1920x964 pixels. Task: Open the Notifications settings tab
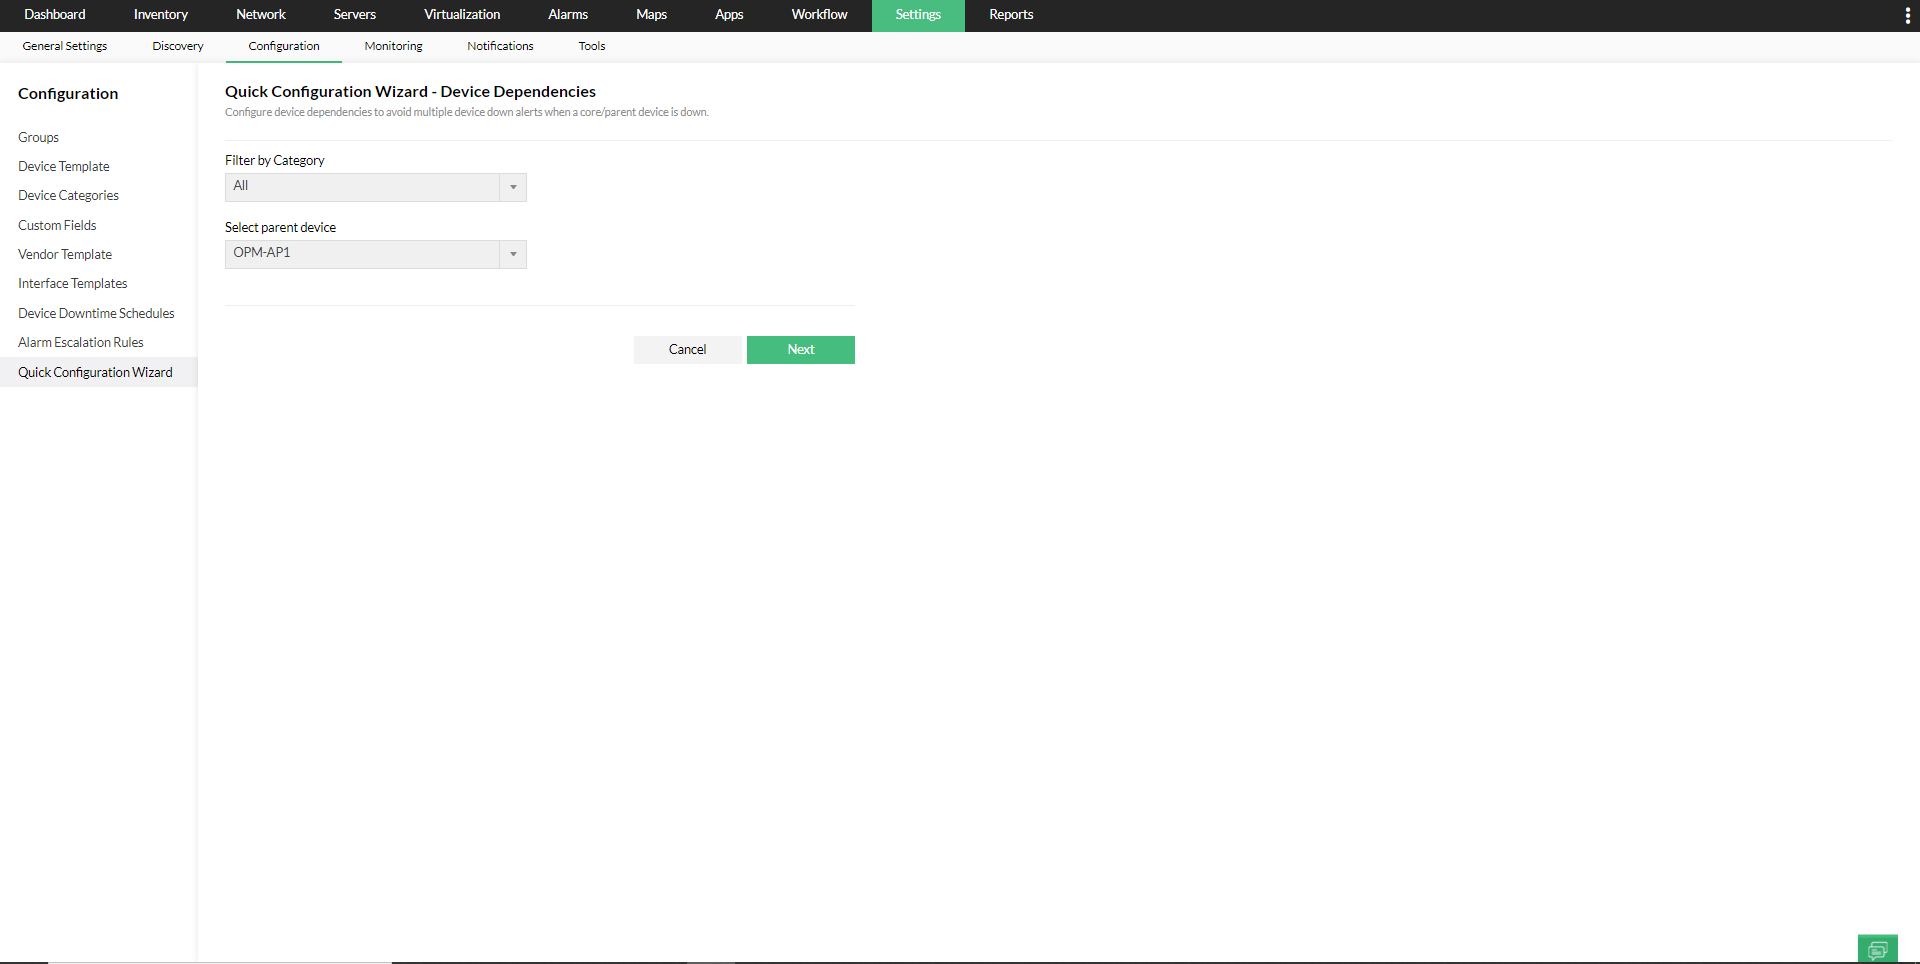tap(499, 46)
